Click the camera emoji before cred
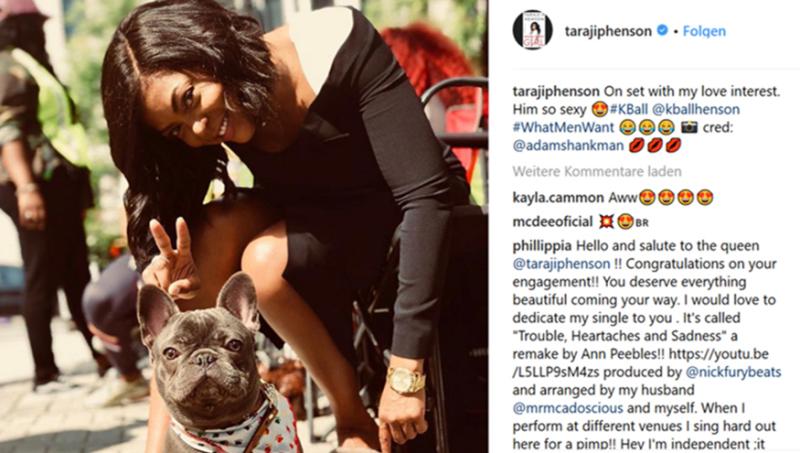800x453 pixels. 689,127
